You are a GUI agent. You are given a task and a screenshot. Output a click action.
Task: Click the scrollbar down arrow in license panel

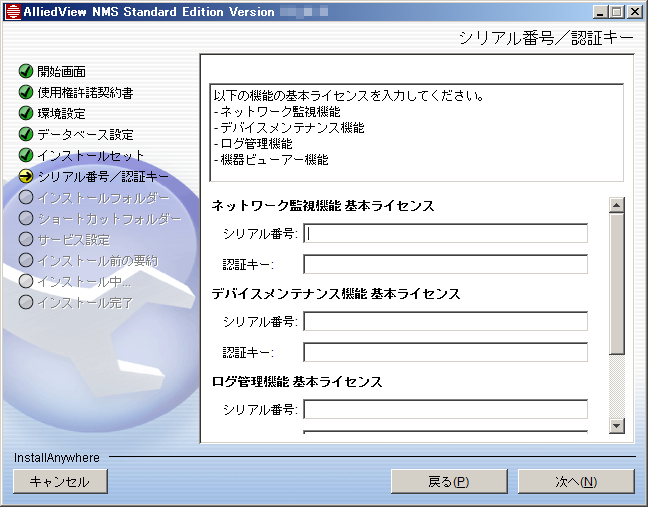[x=617, y=426]
